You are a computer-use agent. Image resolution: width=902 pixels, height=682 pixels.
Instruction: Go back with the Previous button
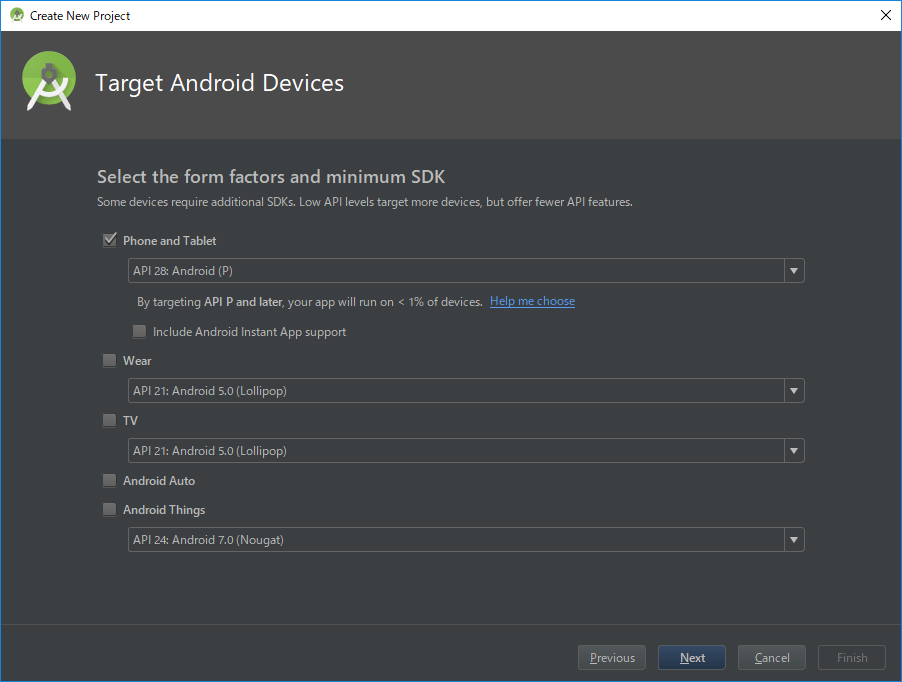point(612,657)
